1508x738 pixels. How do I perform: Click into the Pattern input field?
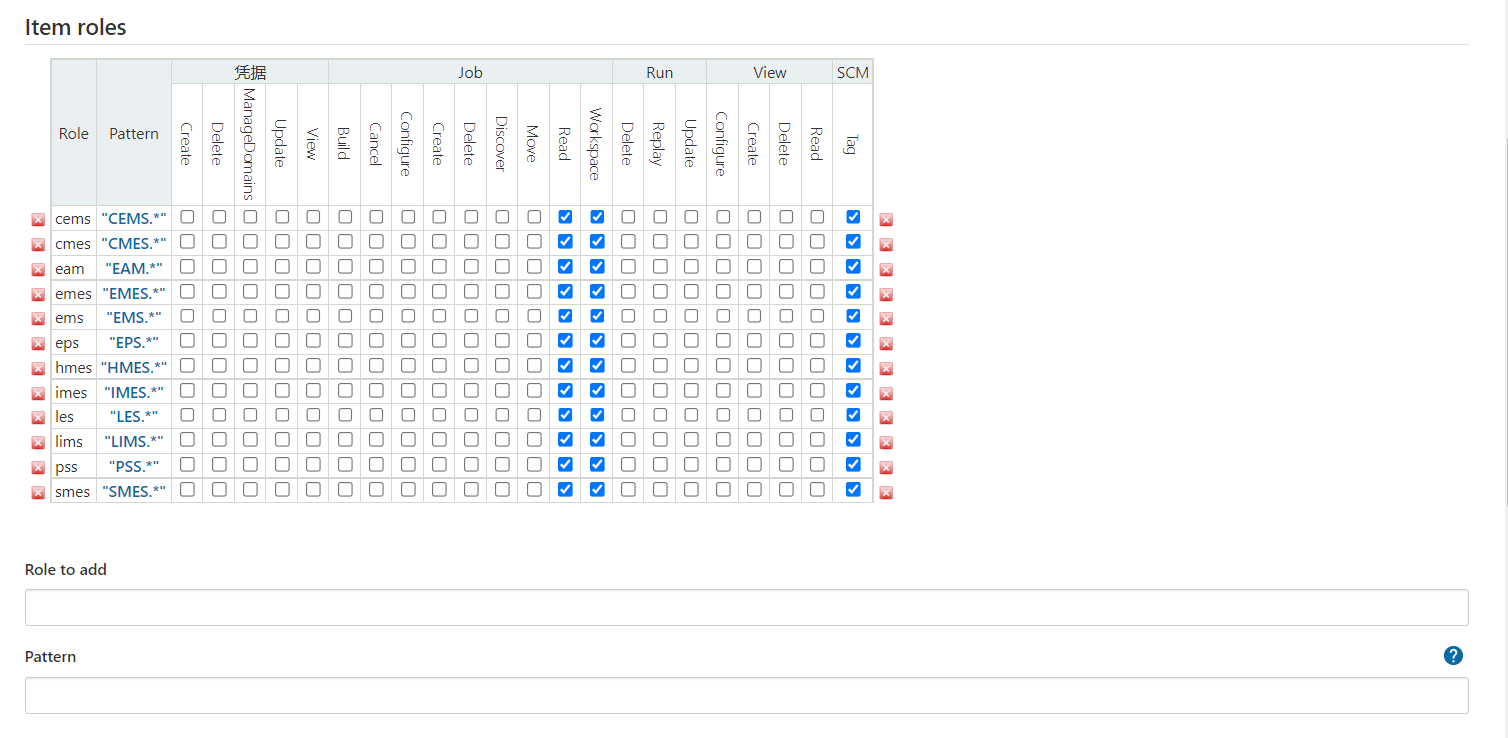coord(746,695)
